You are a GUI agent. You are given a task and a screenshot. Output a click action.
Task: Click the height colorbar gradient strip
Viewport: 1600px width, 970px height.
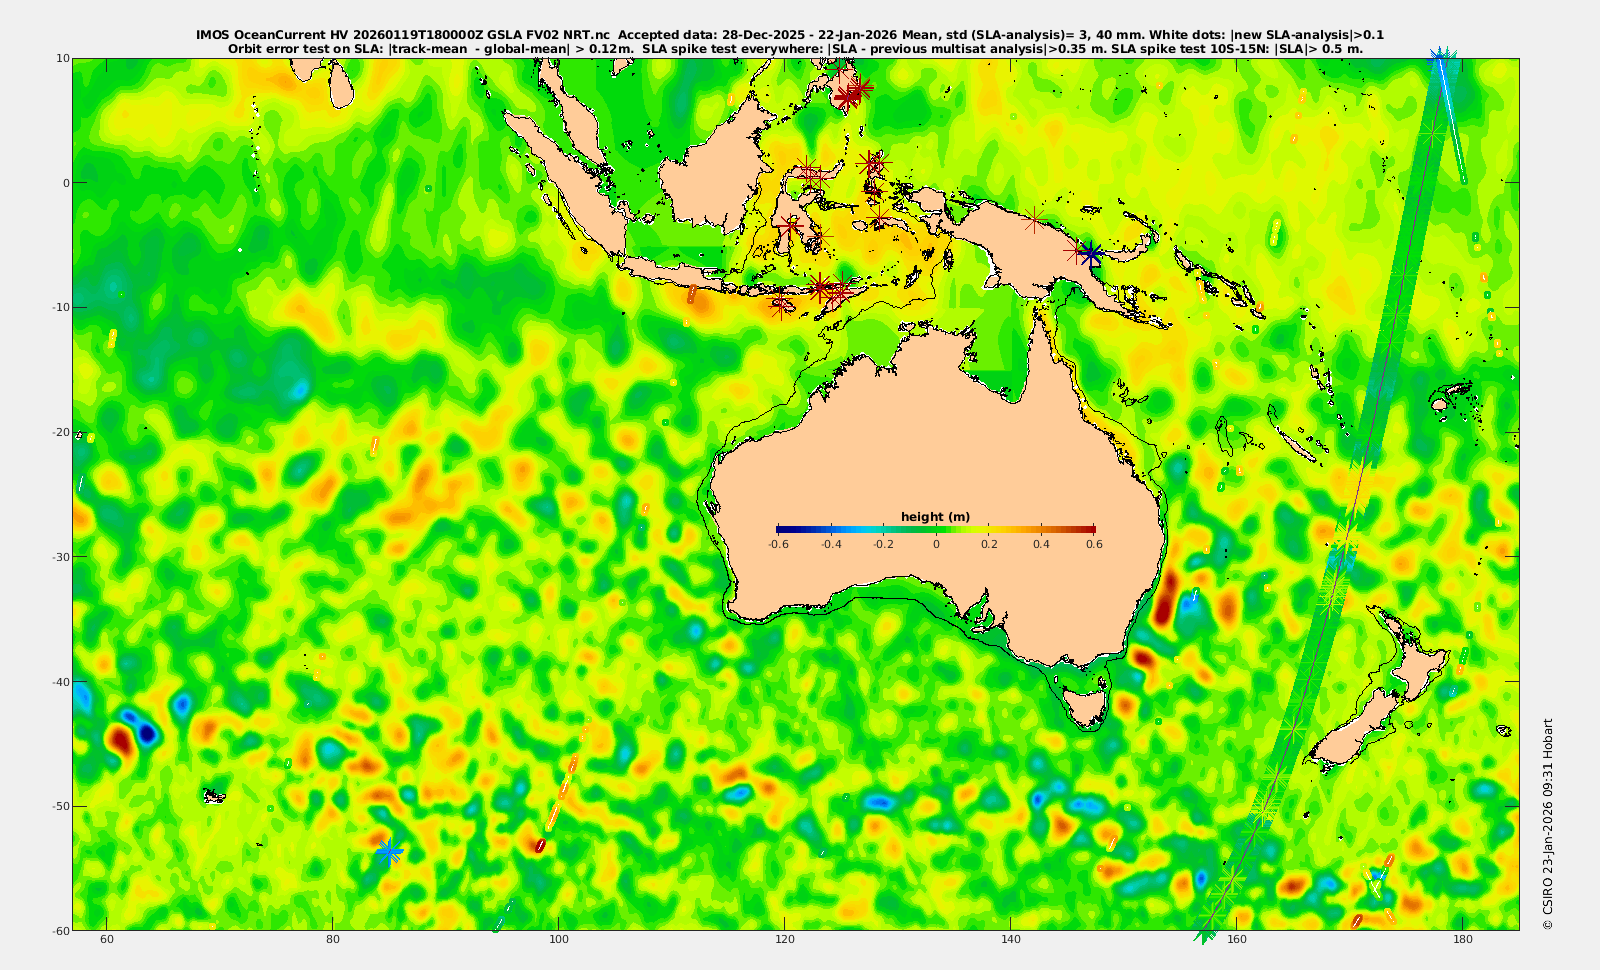tap(936, 529)
